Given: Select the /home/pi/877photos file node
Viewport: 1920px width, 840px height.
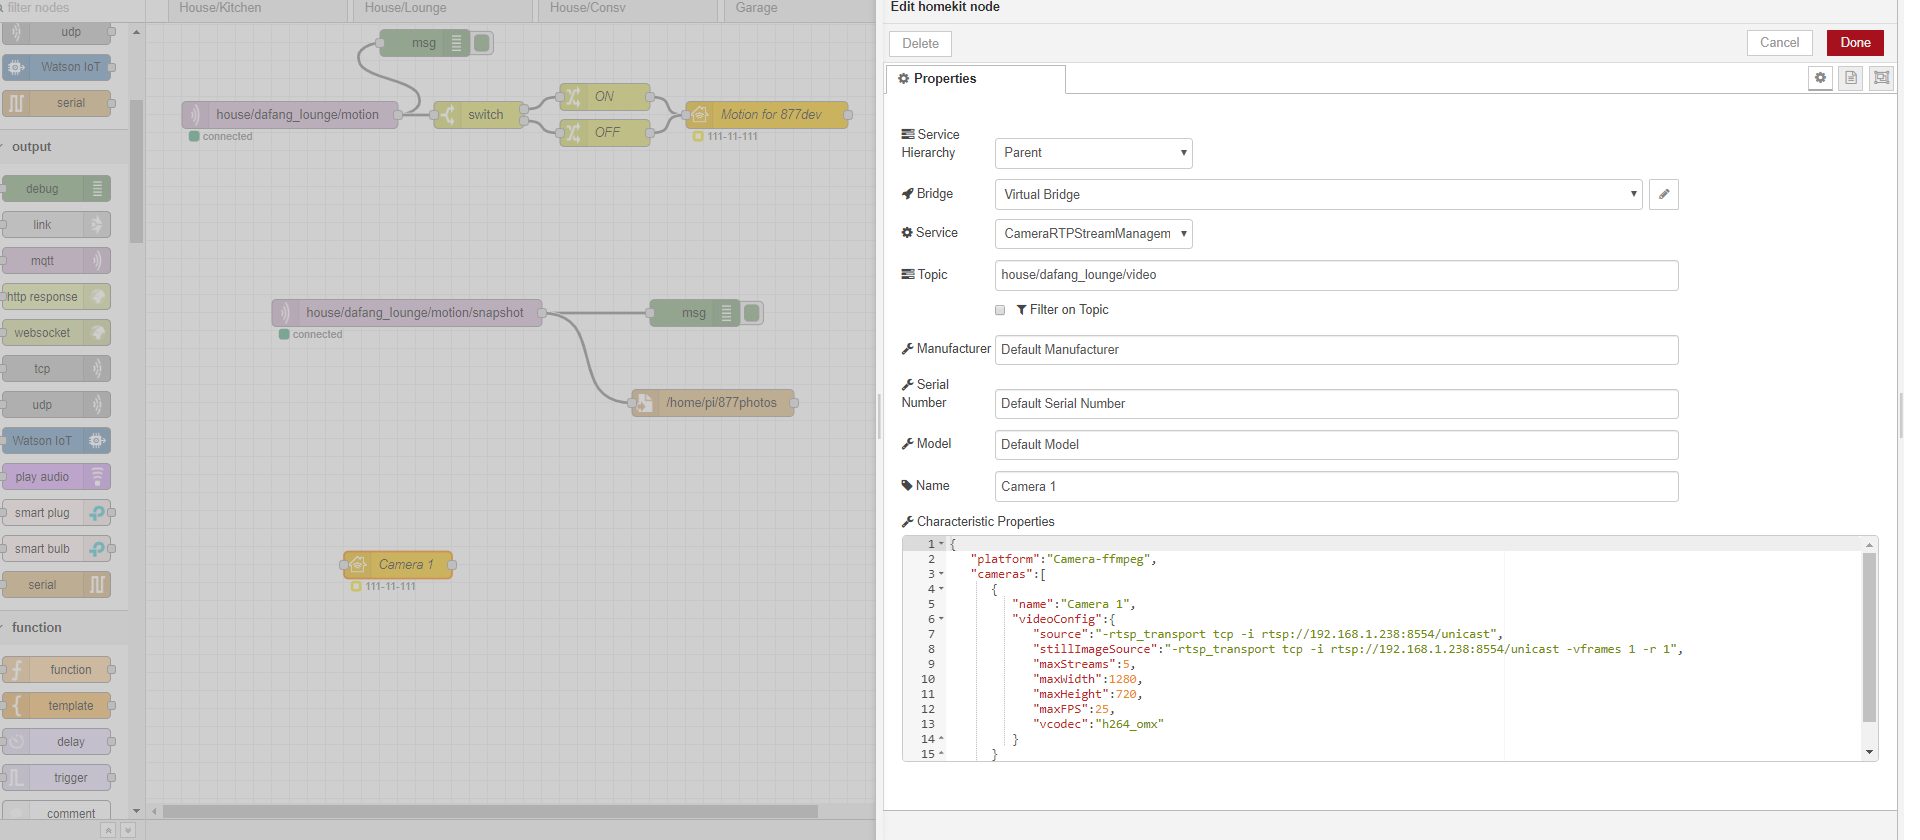Looking at the screenshot, I should [713, 403].
